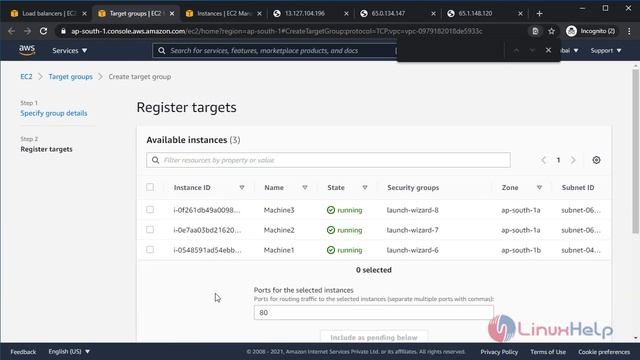Image resolution: width=640 pixels, height=360 pixels.
Task: Go to previous page of instances
Action: point(543,160)
